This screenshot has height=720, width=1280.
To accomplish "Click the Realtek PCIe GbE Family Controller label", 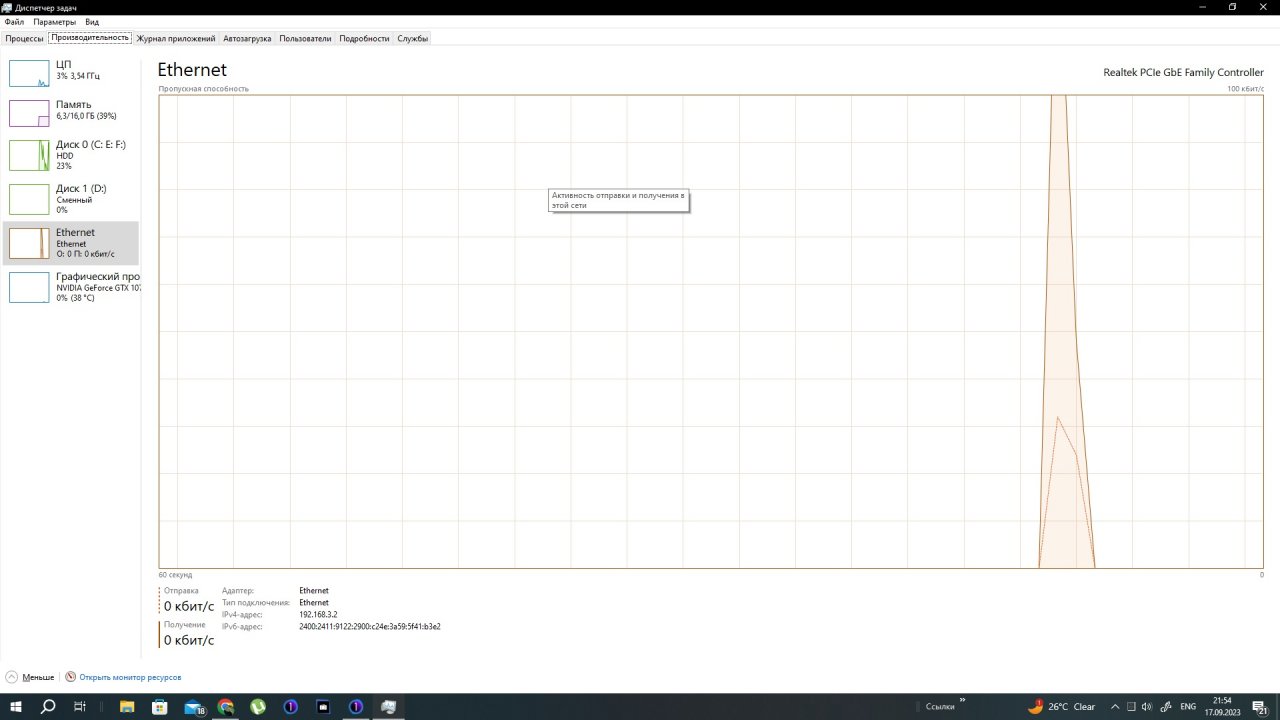I will coord(1183,72).
